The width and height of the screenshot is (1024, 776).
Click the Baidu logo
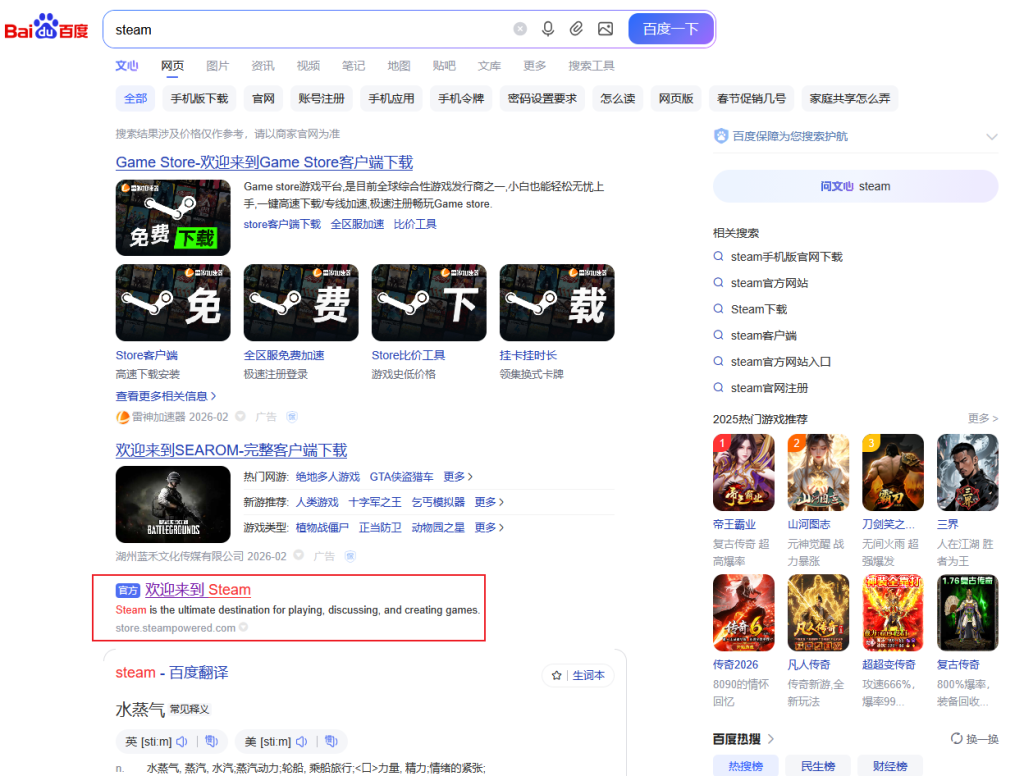(x=46, y=28)
